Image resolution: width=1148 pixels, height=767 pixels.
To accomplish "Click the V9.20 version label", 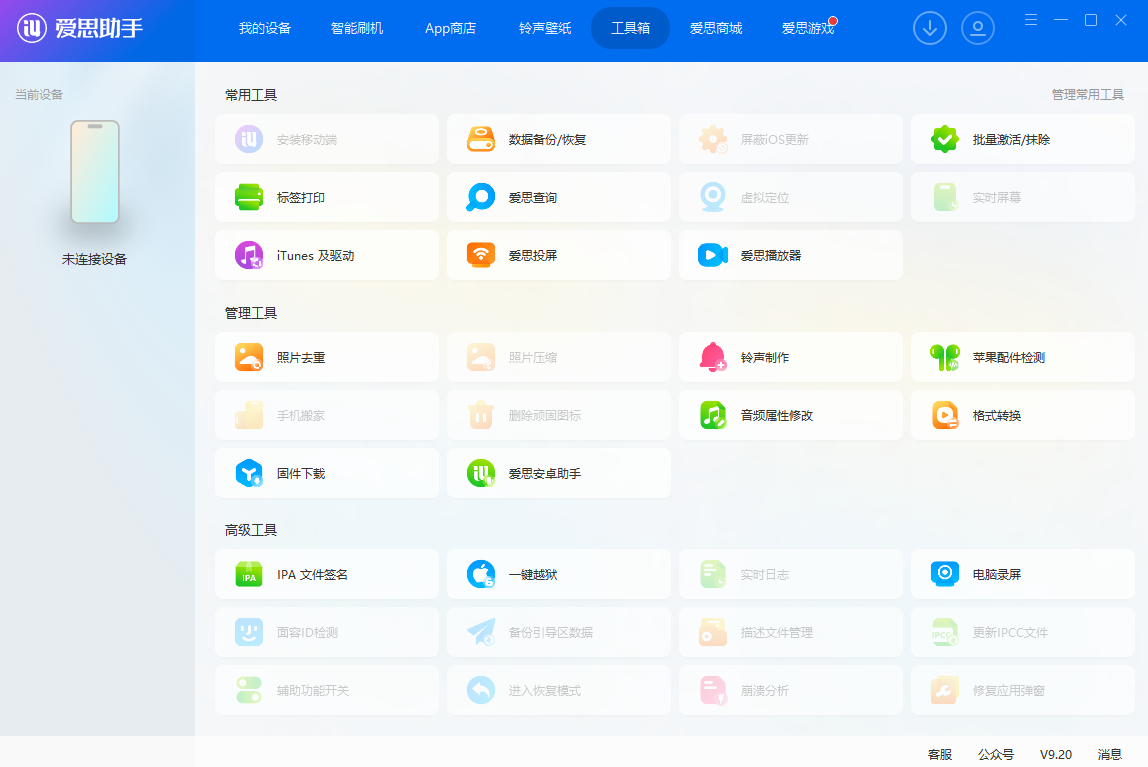I will coord(1056,755).
